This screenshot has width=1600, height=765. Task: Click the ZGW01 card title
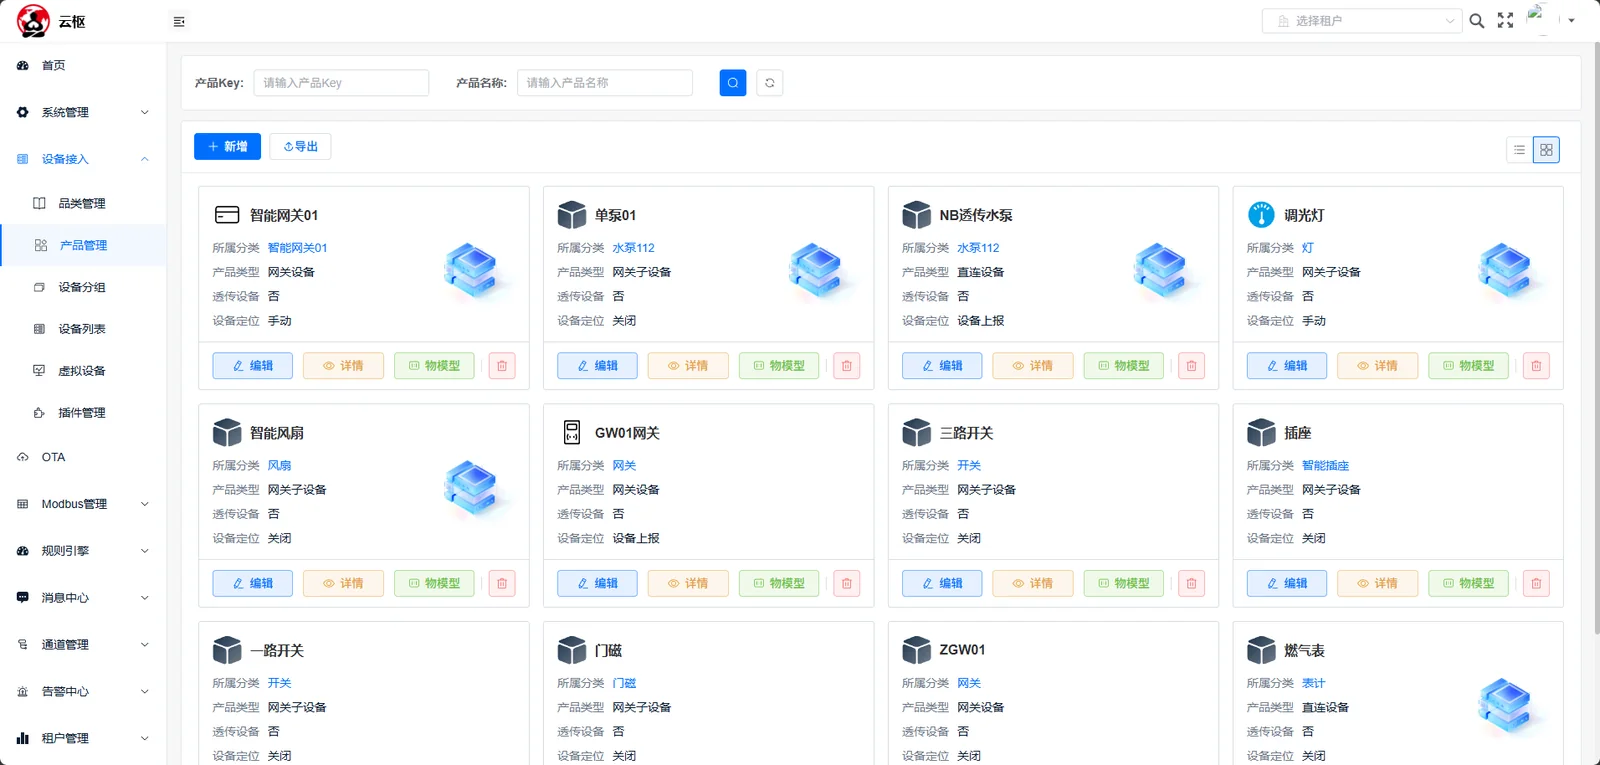coord(962,650)
